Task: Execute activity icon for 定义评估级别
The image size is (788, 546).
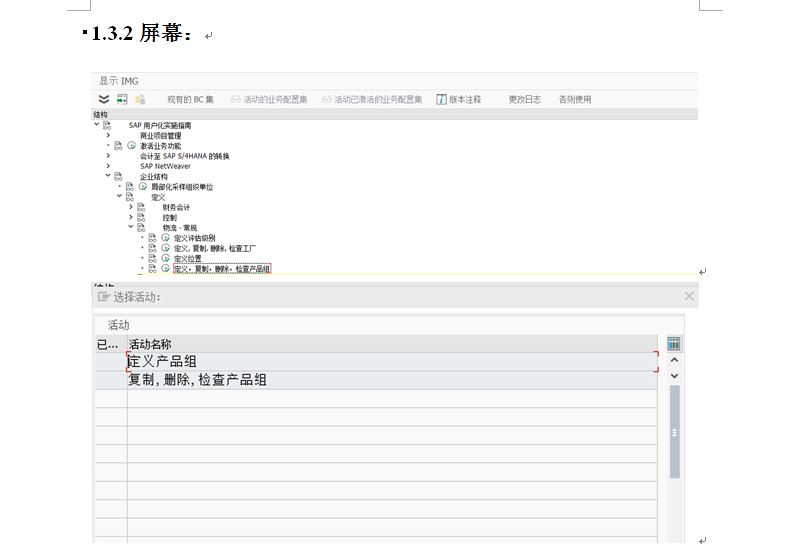Action: tap(165, 238)
